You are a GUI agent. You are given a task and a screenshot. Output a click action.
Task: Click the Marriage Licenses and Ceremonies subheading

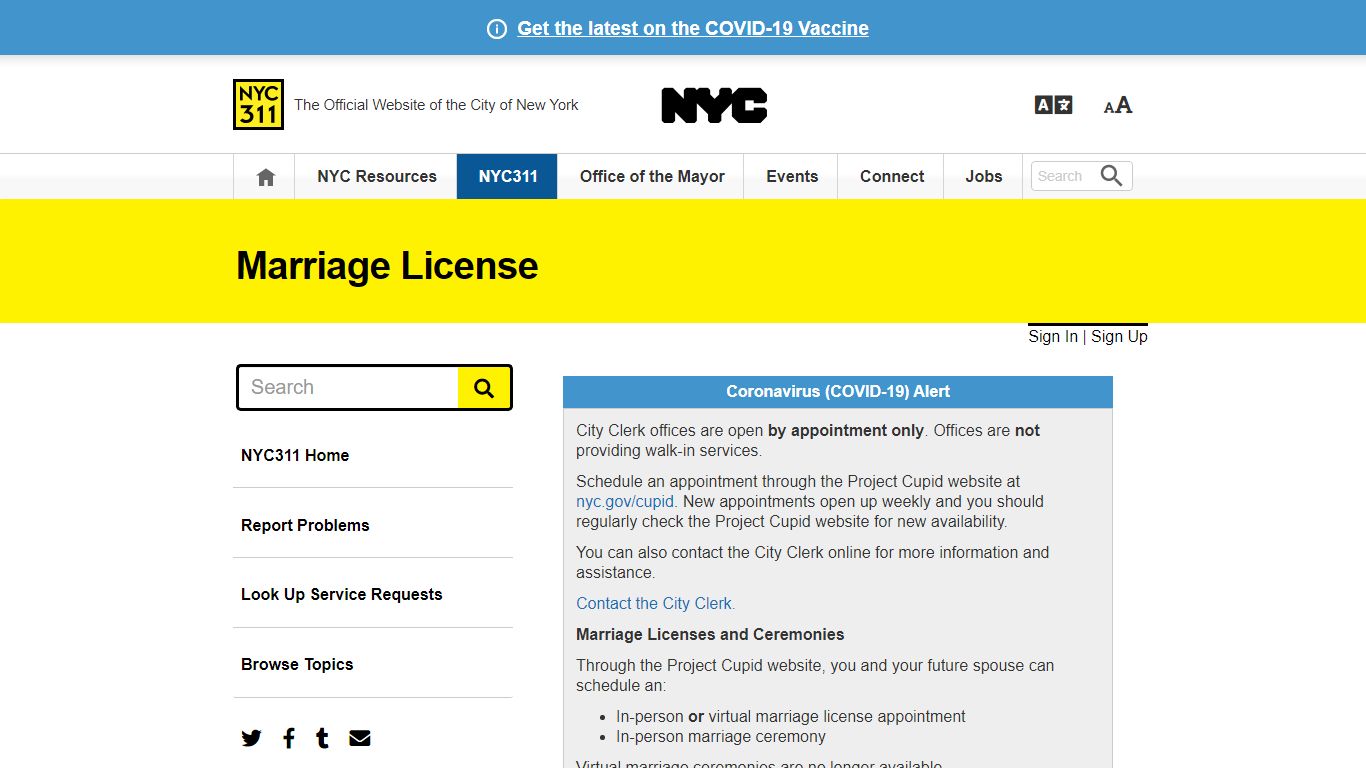[710, 634]
